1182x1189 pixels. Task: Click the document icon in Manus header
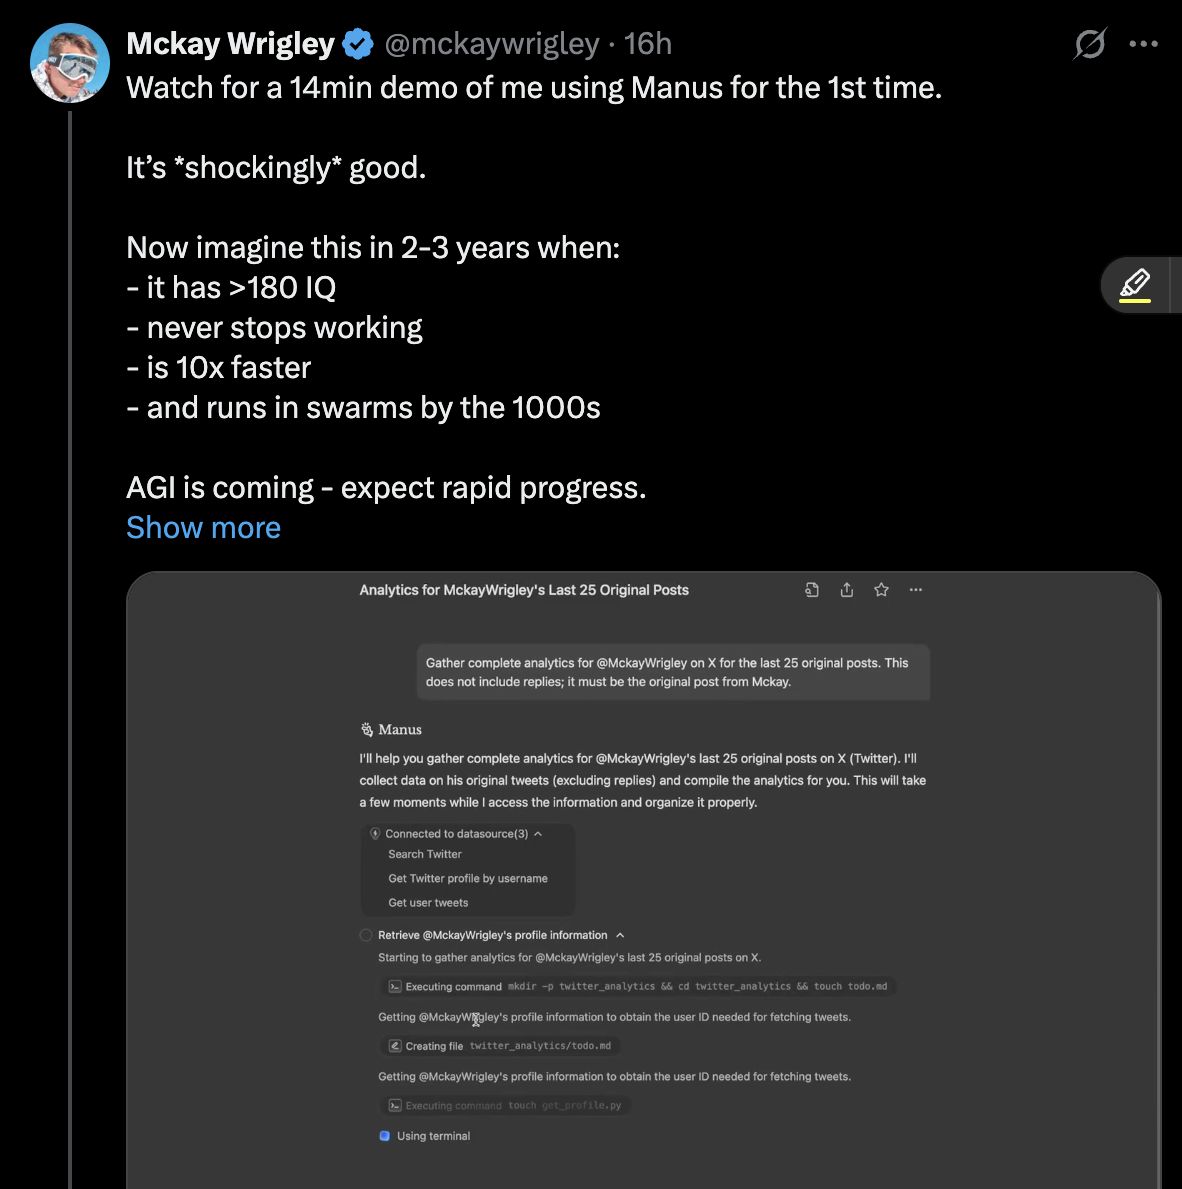click(x=812, y=590)
